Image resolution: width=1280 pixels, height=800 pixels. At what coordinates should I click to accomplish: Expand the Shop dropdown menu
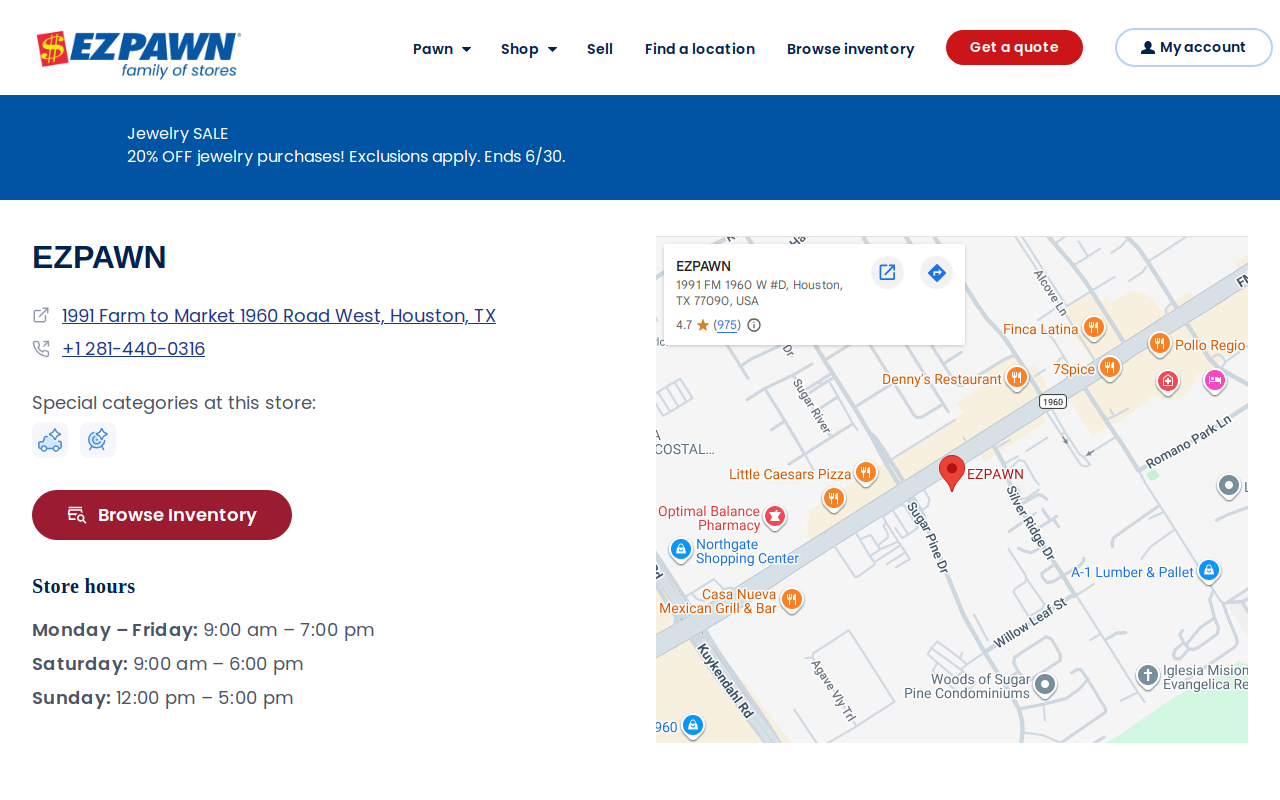click(529, 49)
